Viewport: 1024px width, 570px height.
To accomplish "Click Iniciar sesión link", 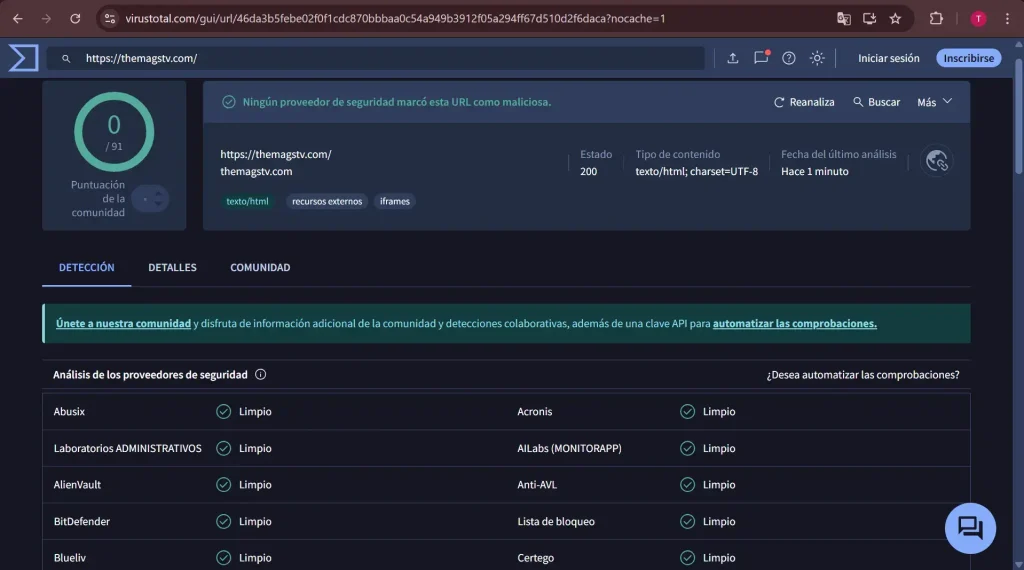I will coord(888,58).
